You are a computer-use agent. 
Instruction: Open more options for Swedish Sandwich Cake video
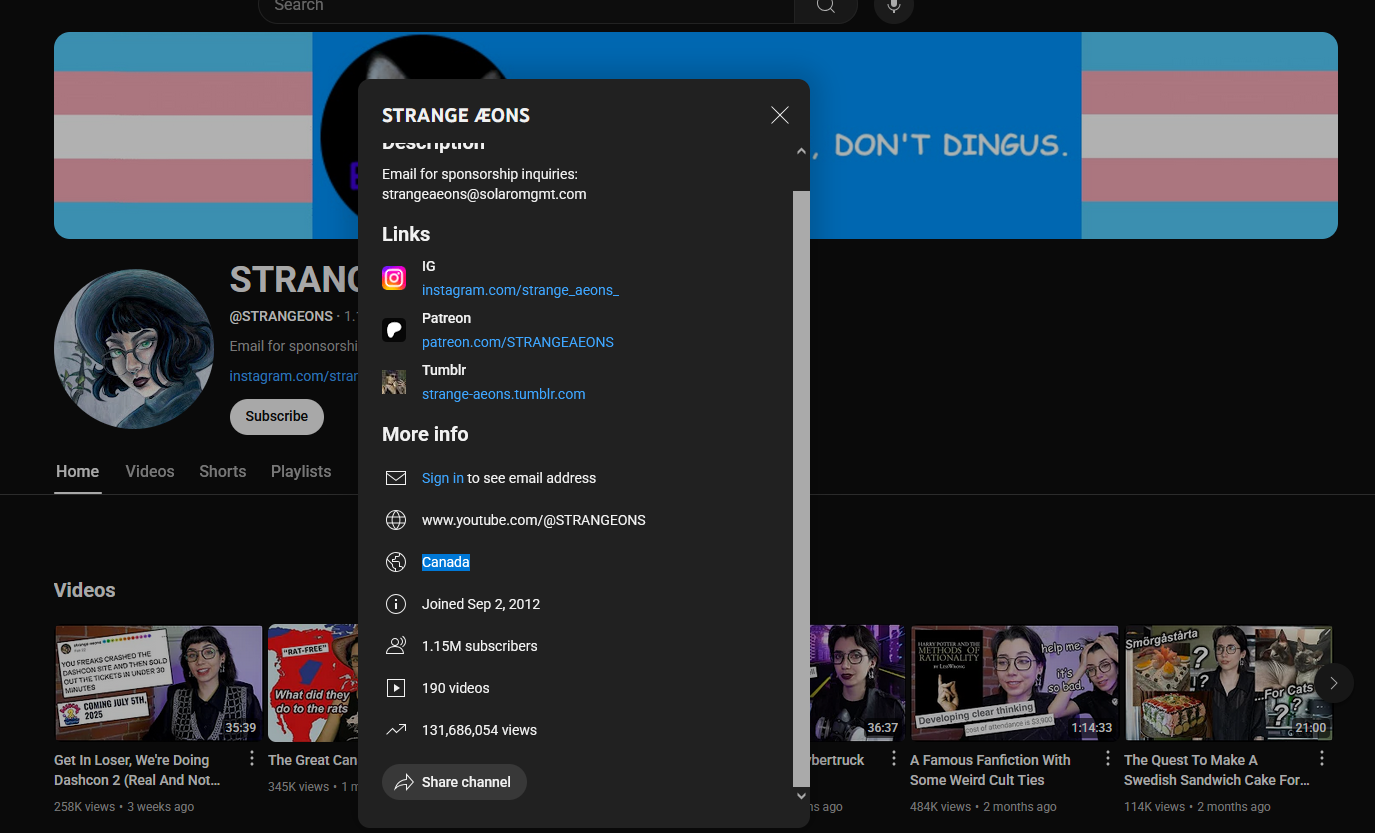click(1322, 759)
